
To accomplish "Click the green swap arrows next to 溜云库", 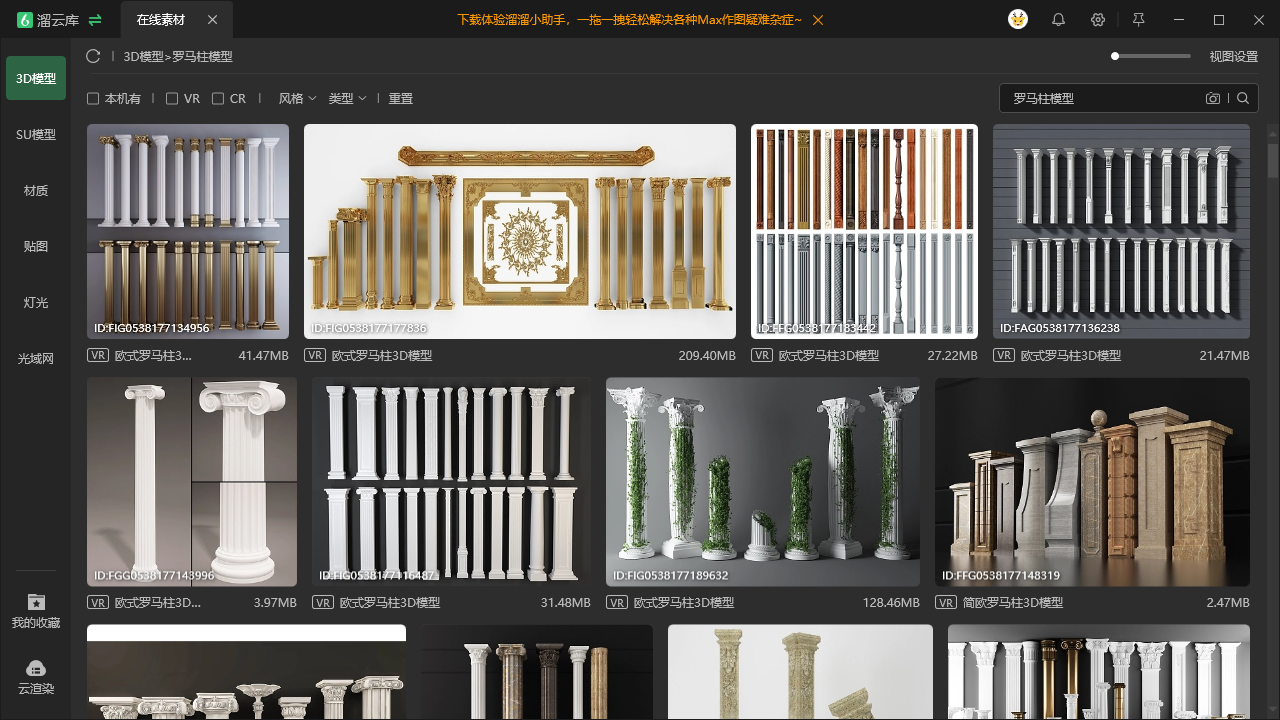I will [95, 20].
